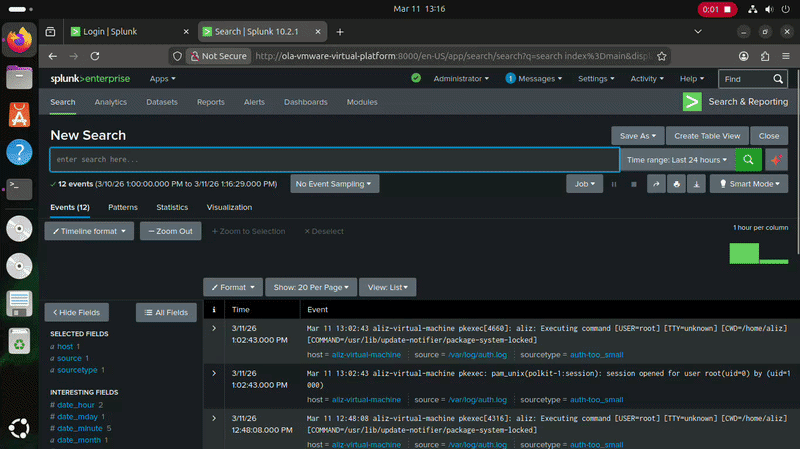Switch to the Visualization tab
The image size is (800, 449).
pyautogui.click(x=229, y=207)
